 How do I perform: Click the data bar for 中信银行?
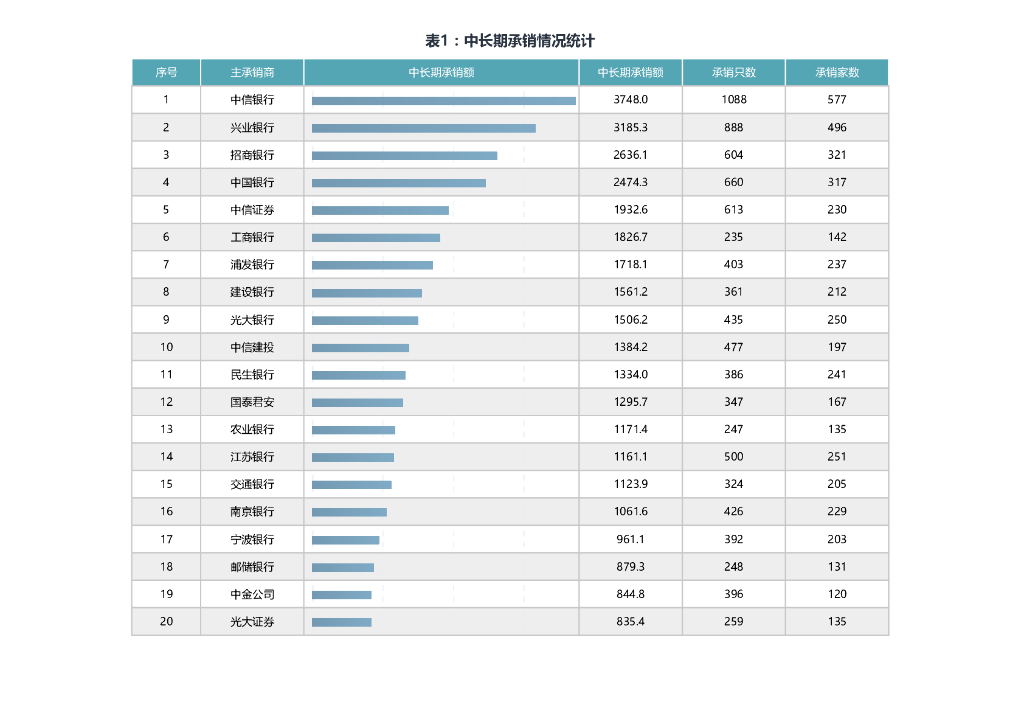[x=443, y=101]
